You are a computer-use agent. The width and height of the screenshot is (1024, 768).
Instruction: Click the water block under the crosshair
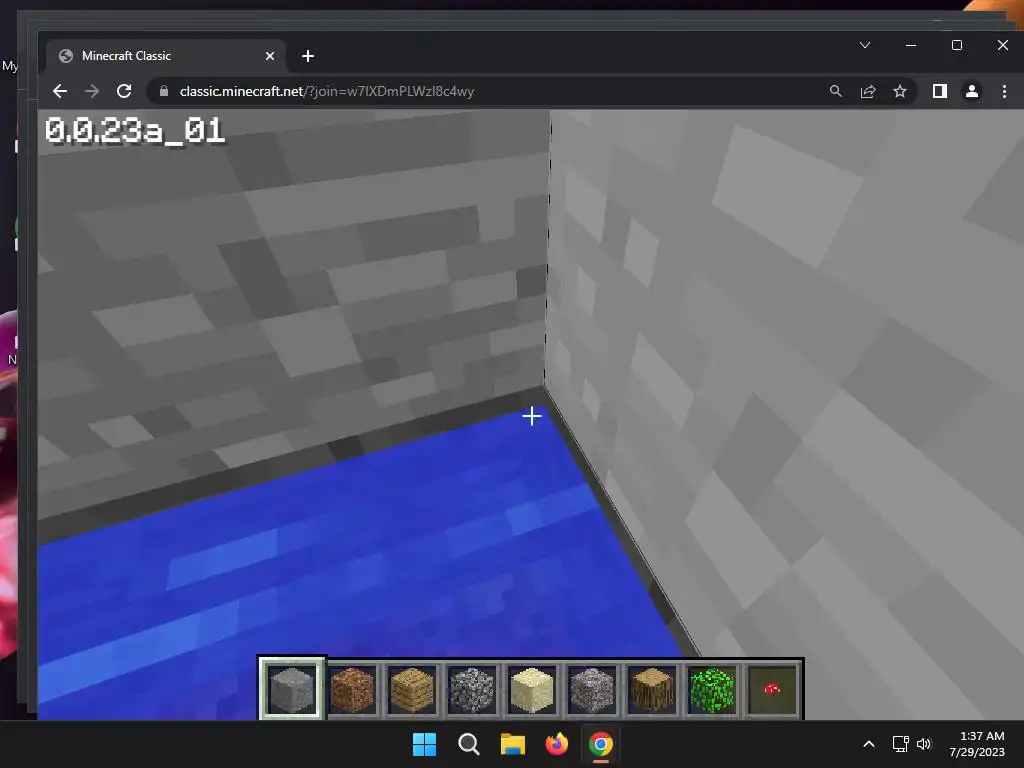pyautogui.click(x=532, y=417)
